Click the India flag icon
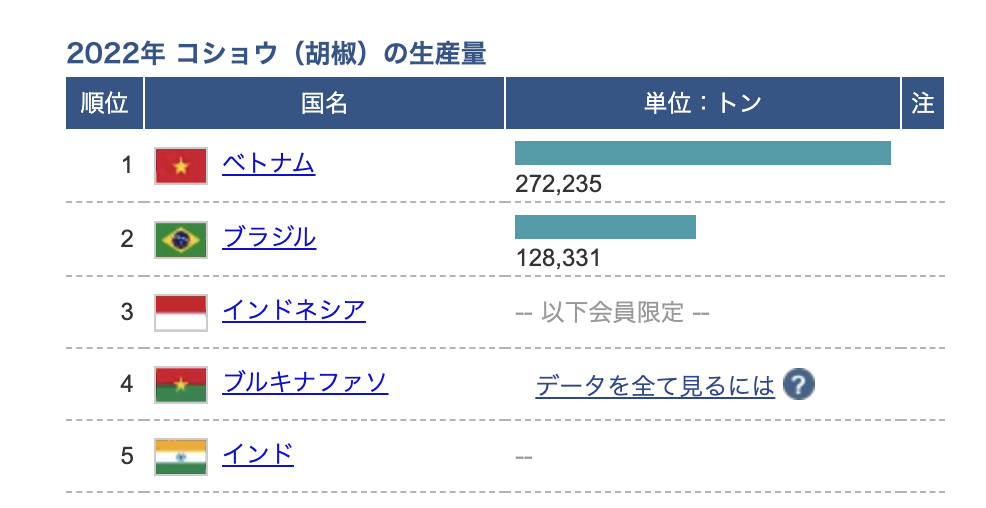This screenshot has height=508, width=986. (x=181, y=456)
